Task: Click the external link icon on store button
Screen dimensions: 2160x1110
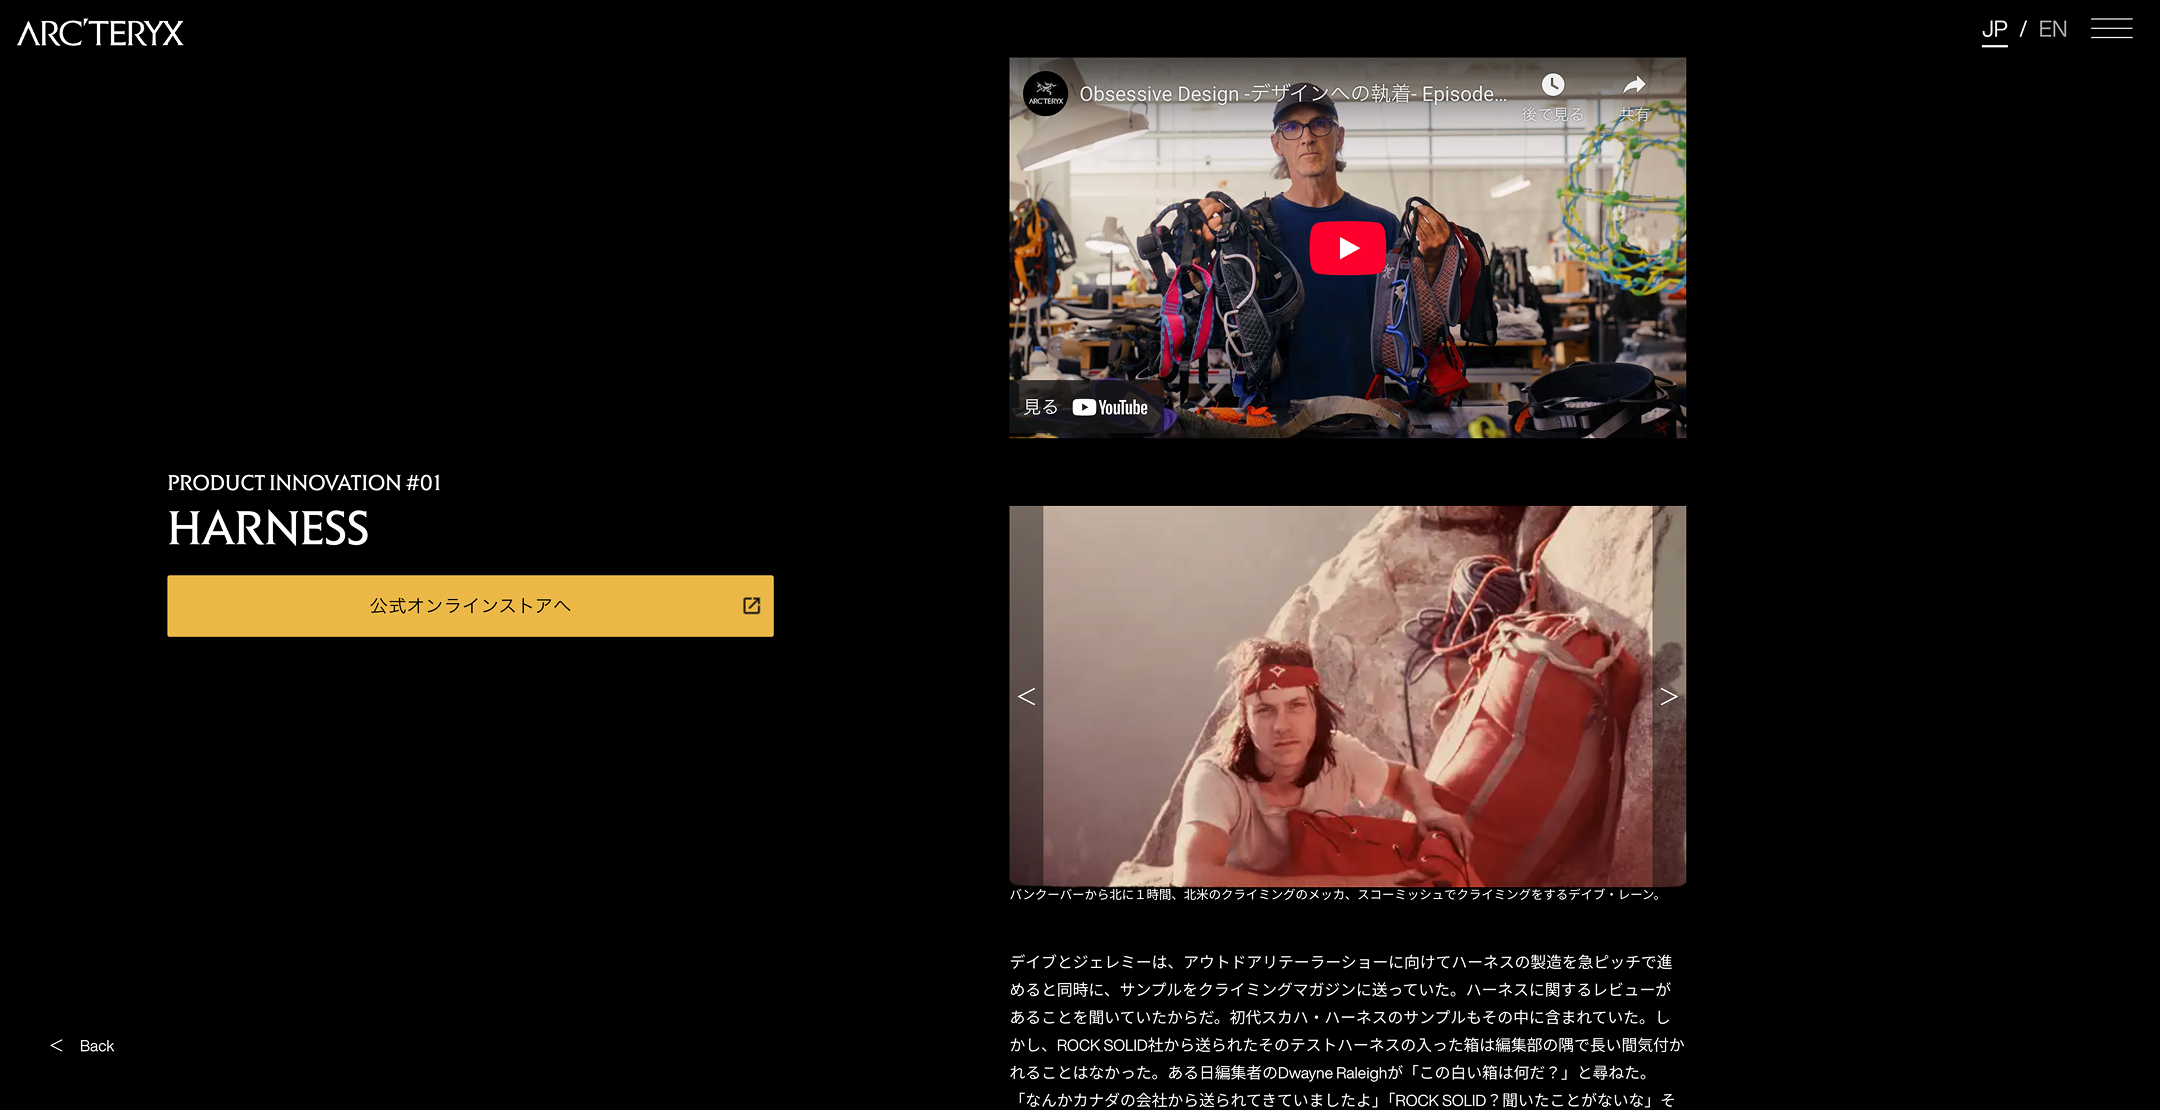Action: (x=751, y=606)
